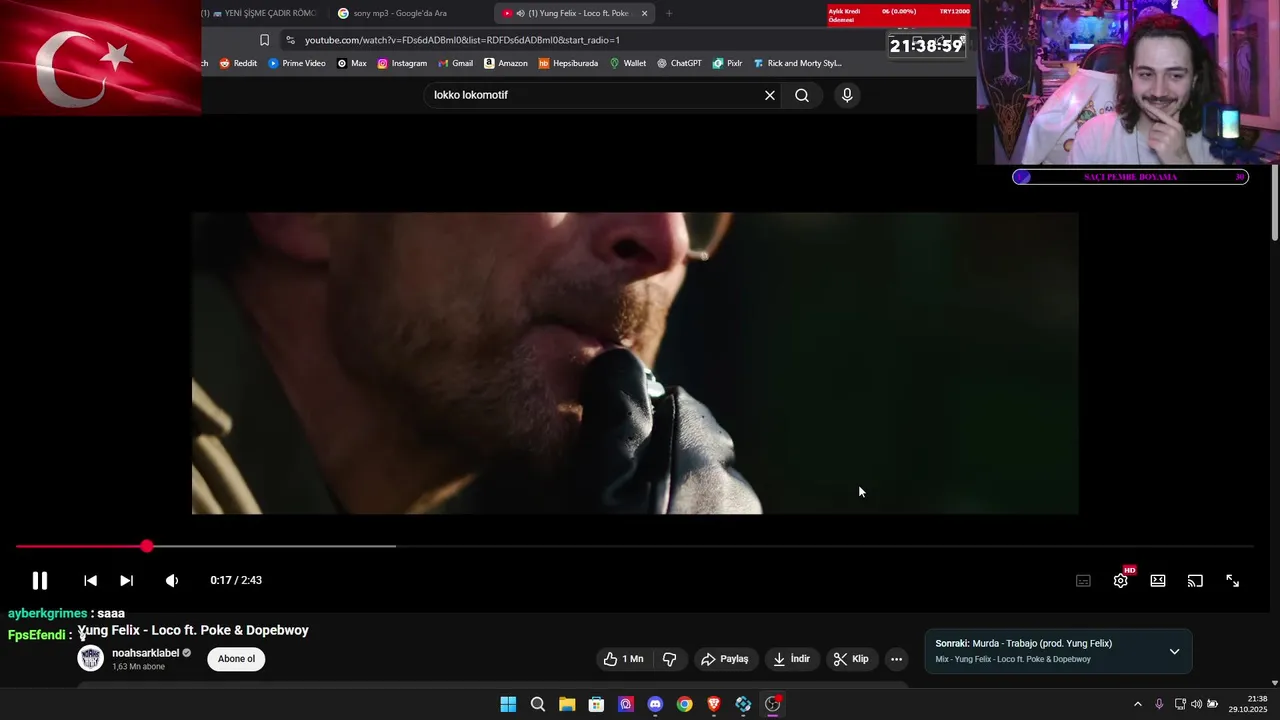Viewport: 1280px width, 720px height.
Task: Open the taskbar clock showing 21:38
Action: pyautogui.click(x=1248, y=704)
